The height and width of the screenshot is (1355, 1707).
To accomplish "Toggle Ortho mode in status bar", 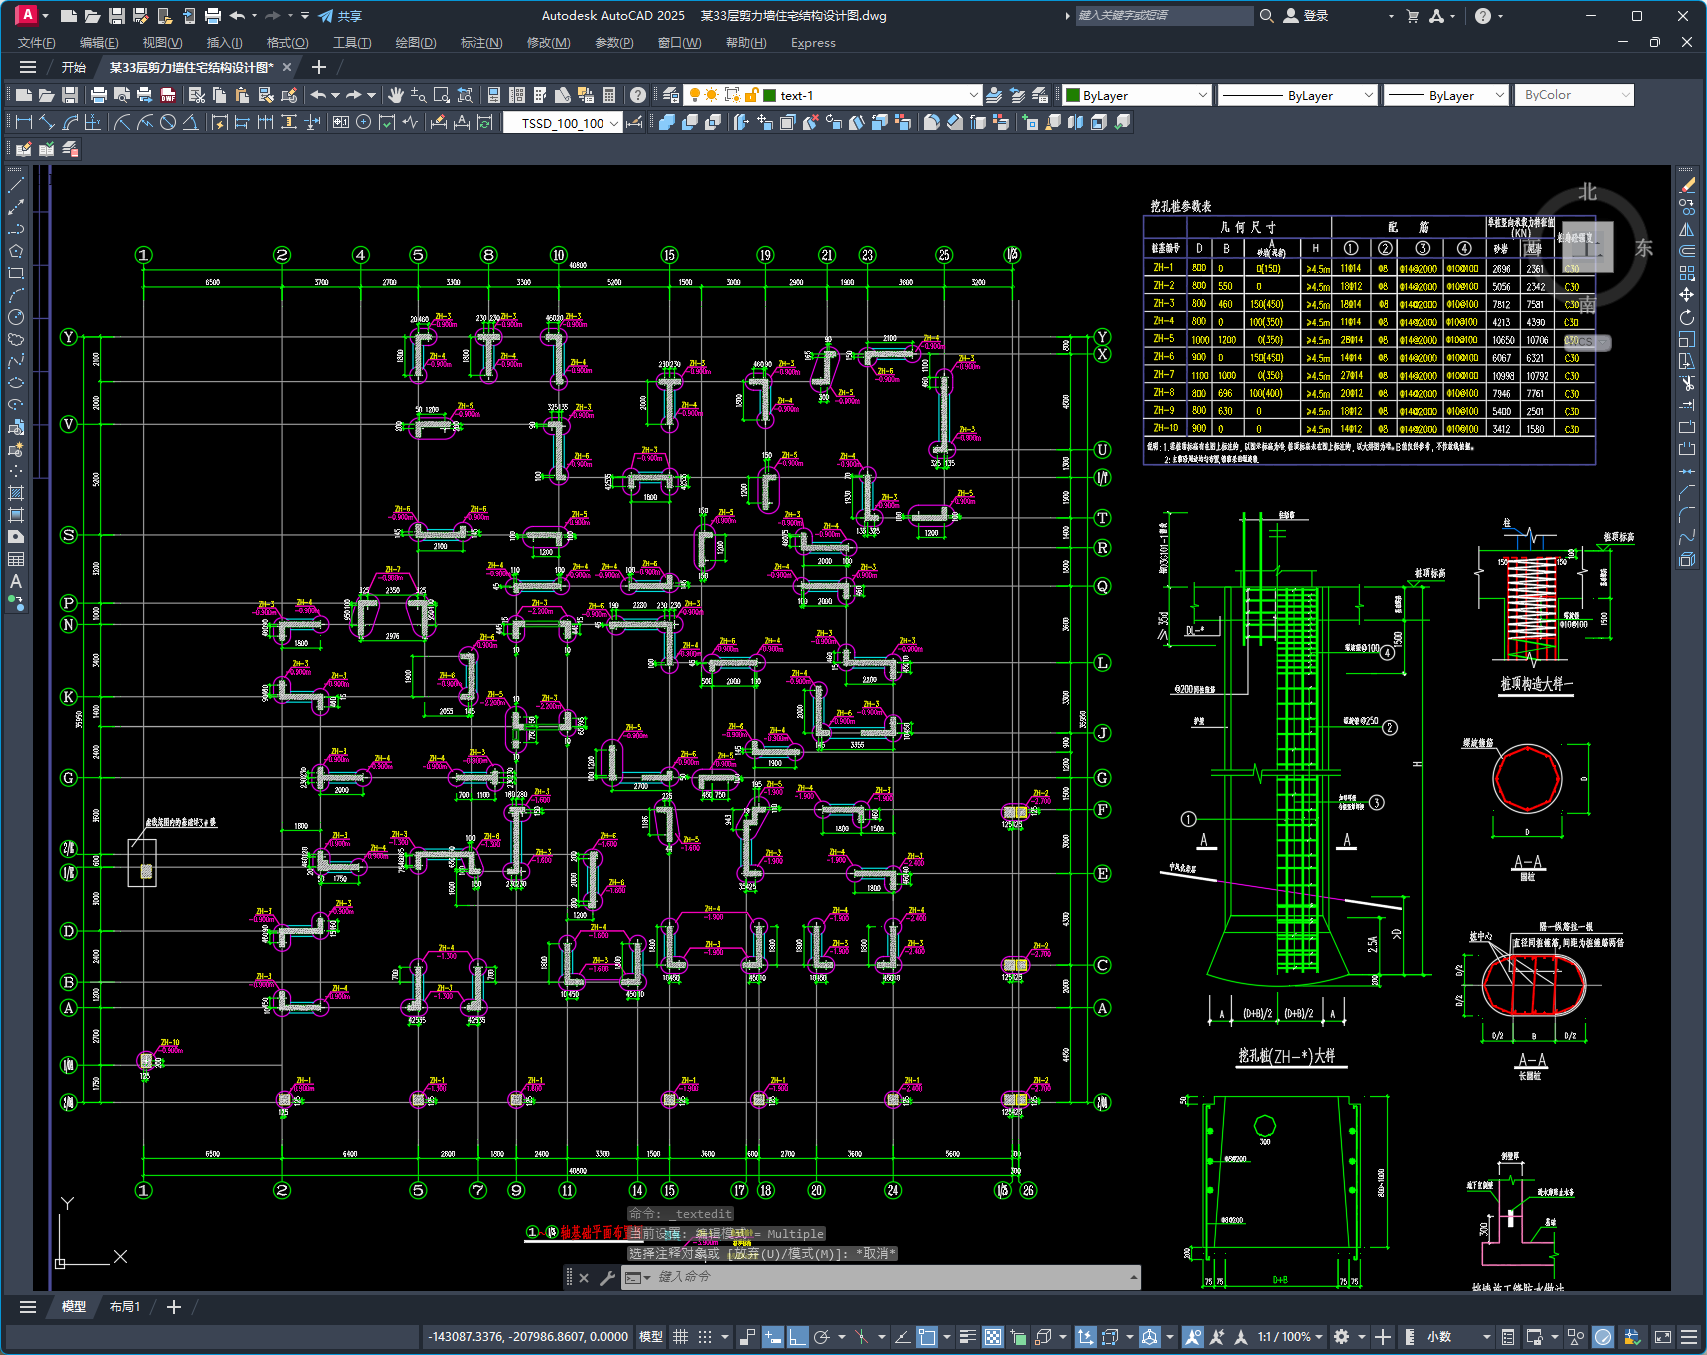I will (798, 1337).
